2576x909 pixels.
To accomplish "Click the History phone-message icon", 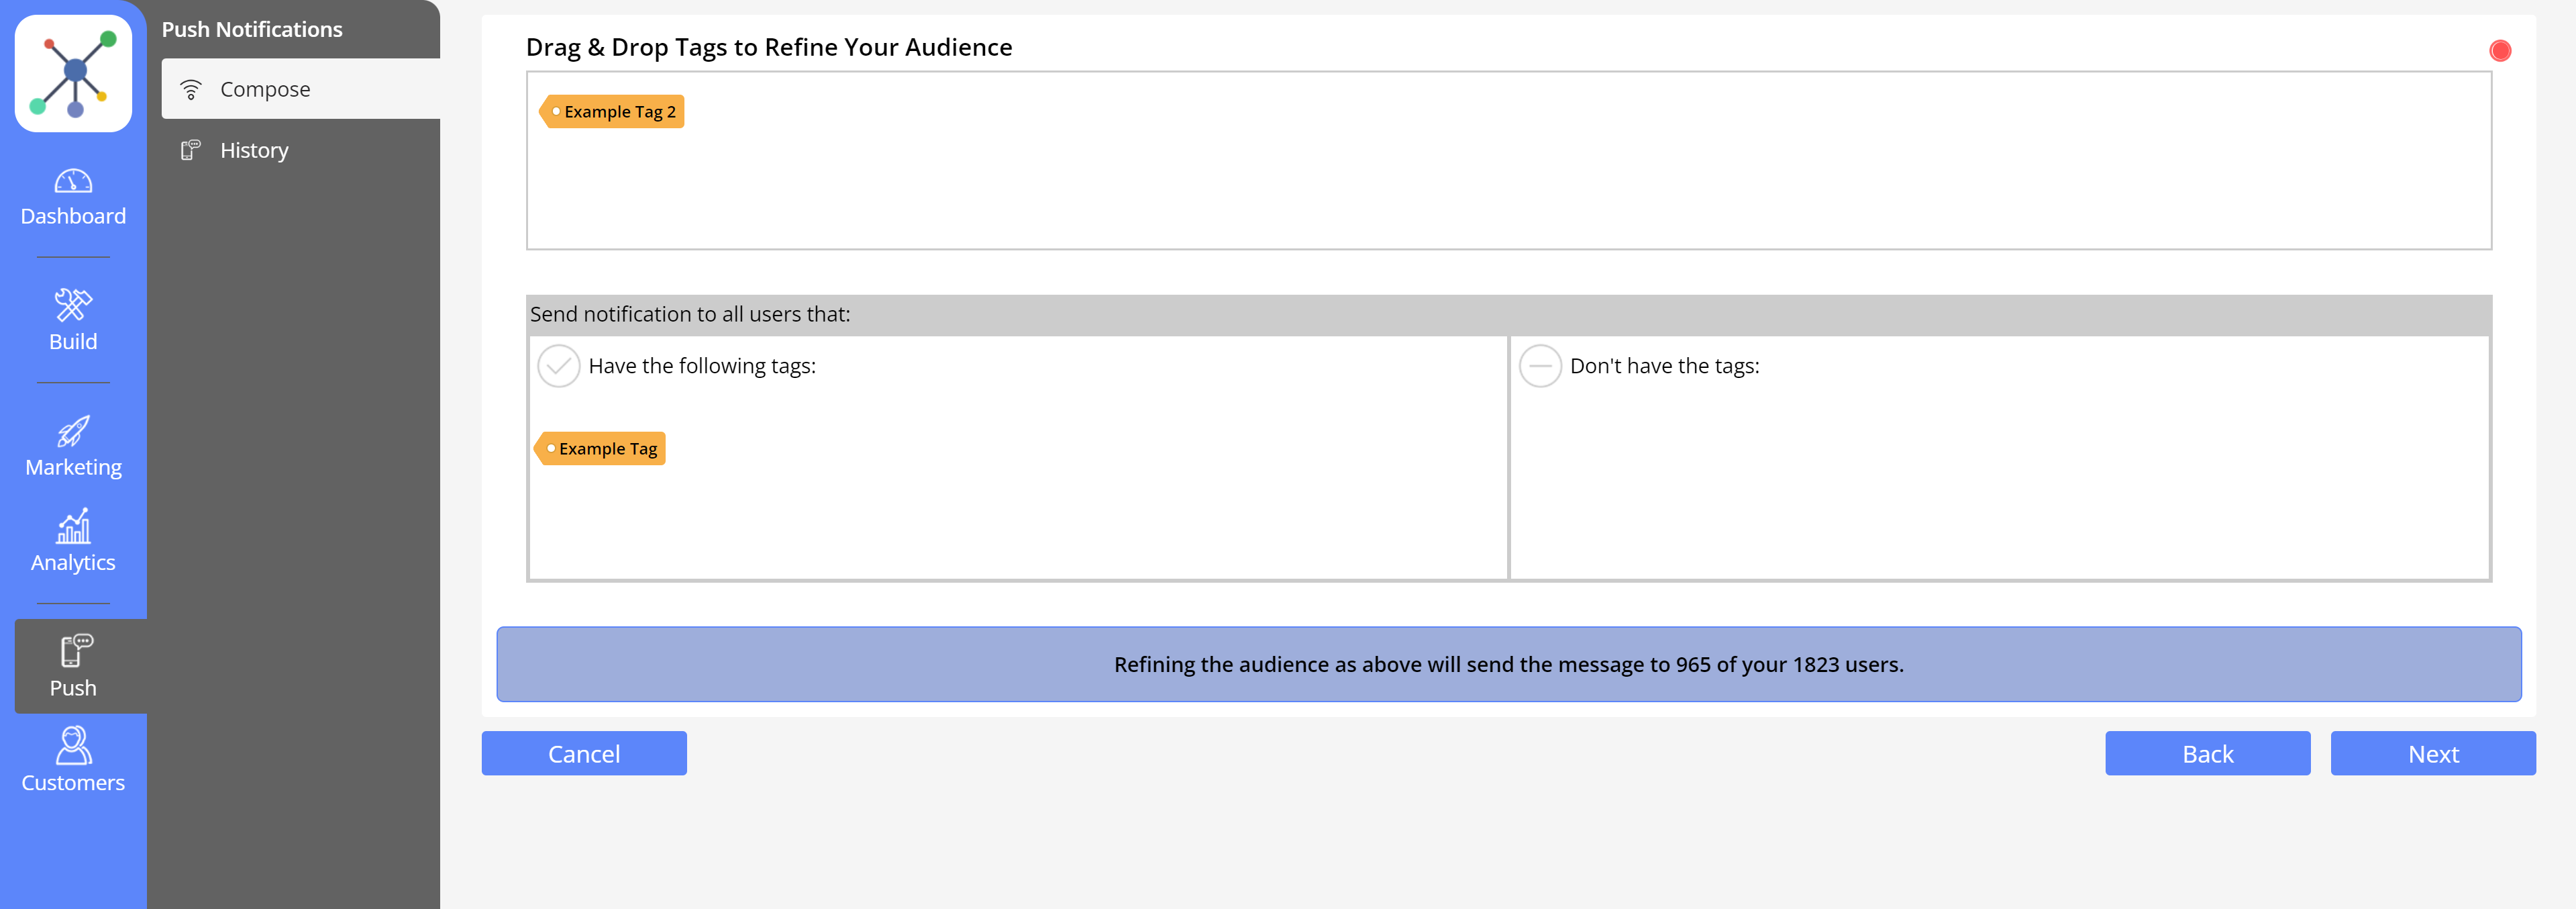I will pyautogui.click(x=190, y=151).
